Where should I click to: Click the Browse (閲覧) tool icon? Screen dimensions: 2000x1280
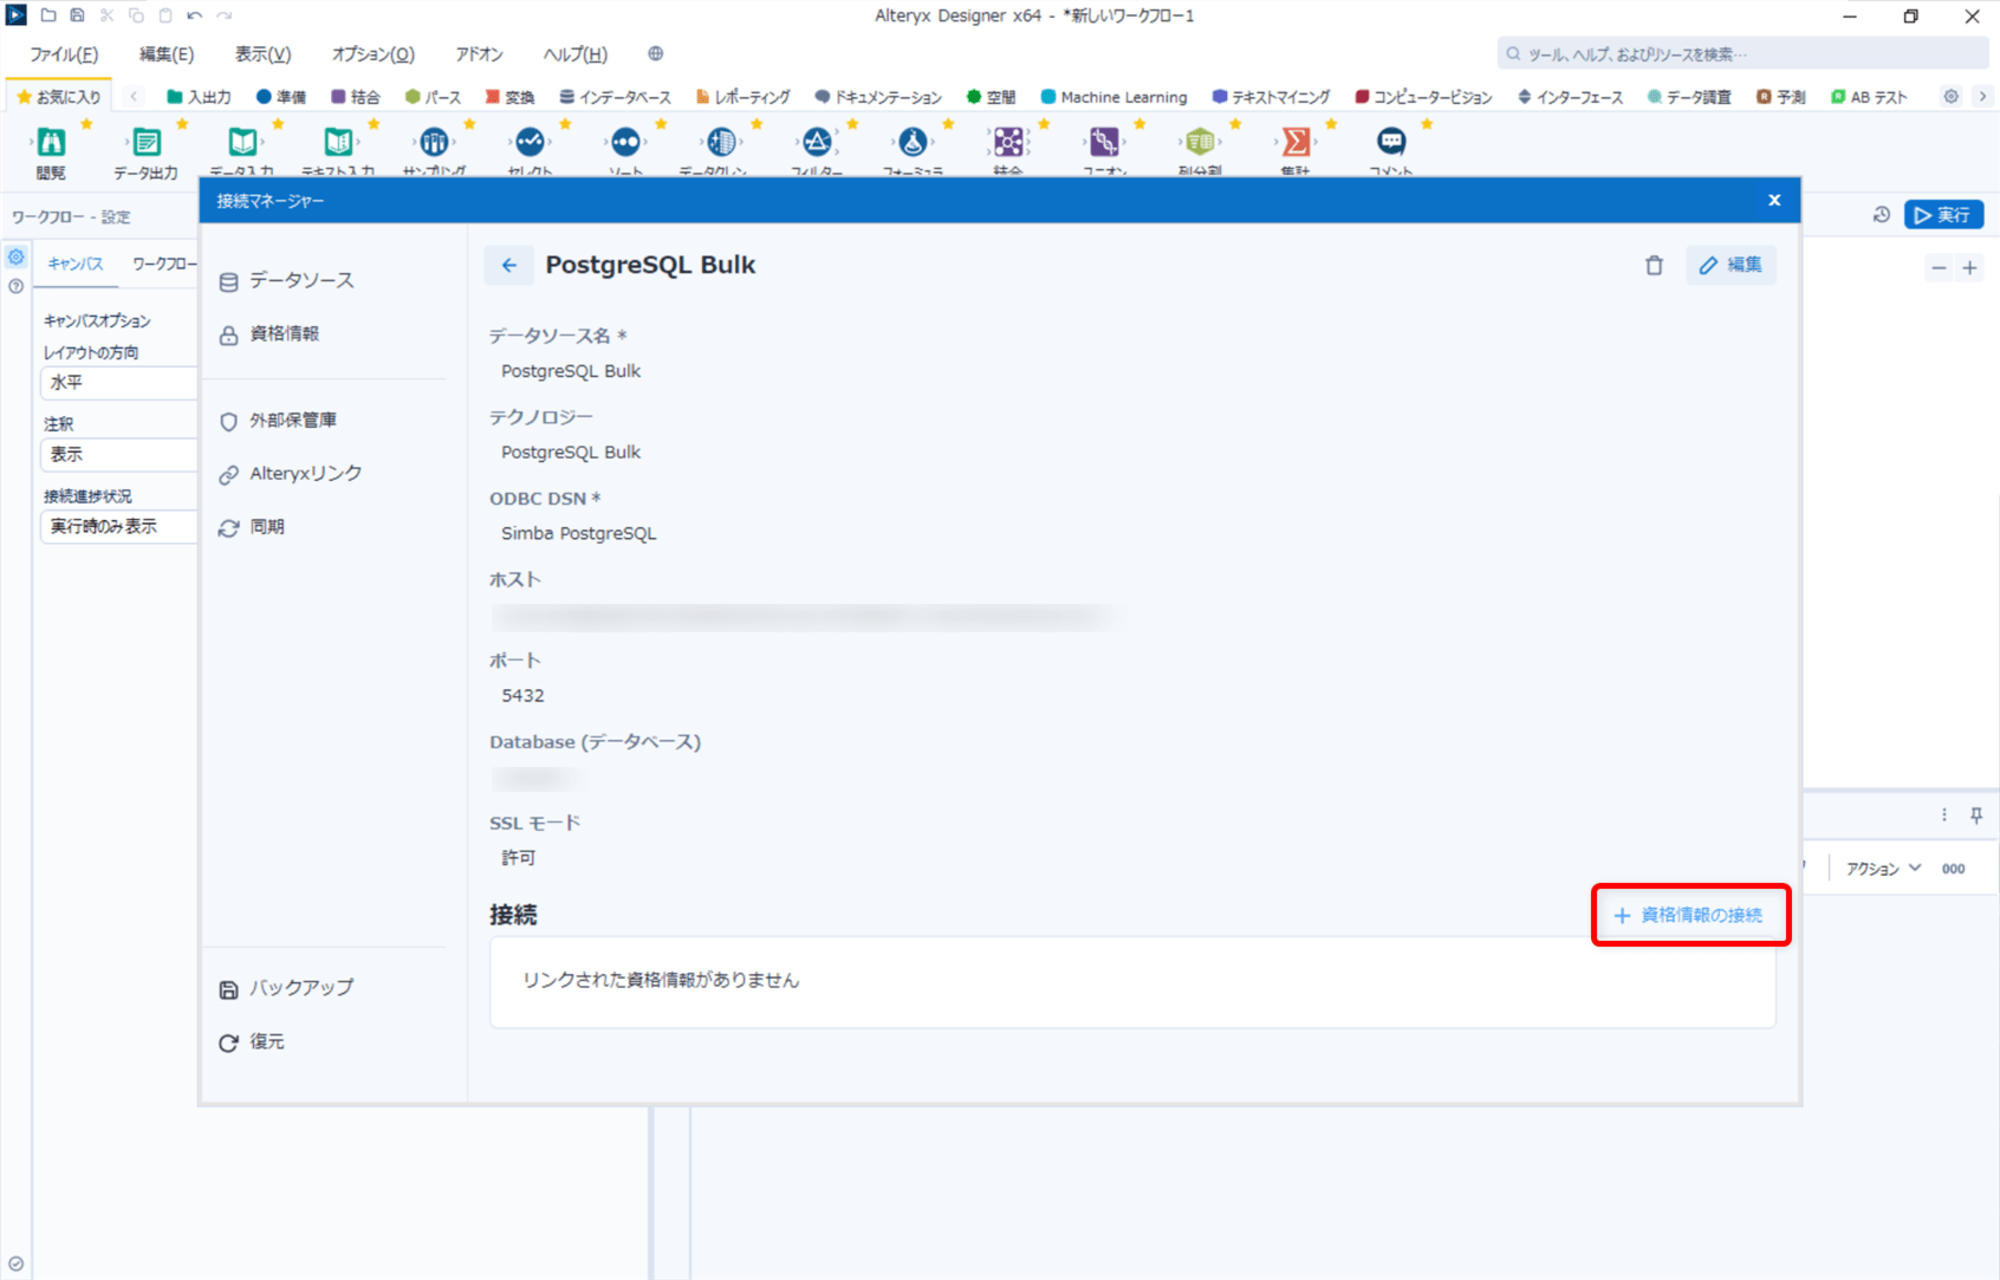pos(51,142)
